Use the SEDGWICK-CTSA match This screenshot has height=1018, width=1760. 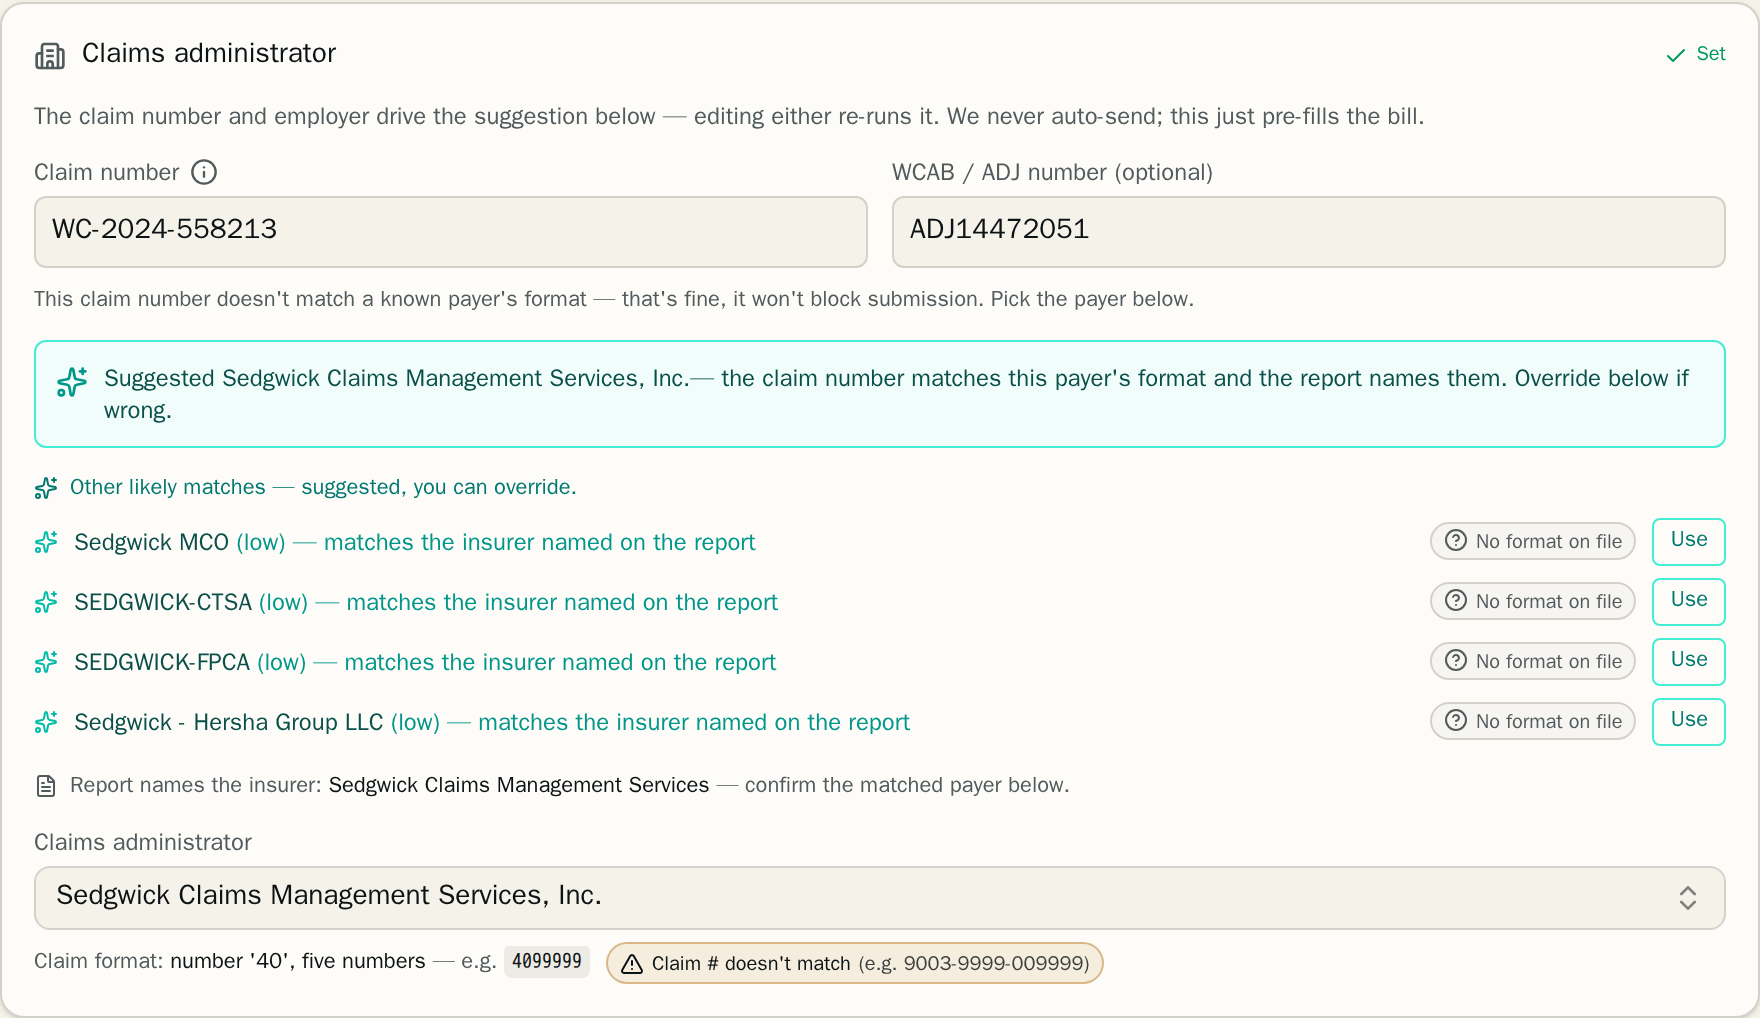coord(1689,601)
